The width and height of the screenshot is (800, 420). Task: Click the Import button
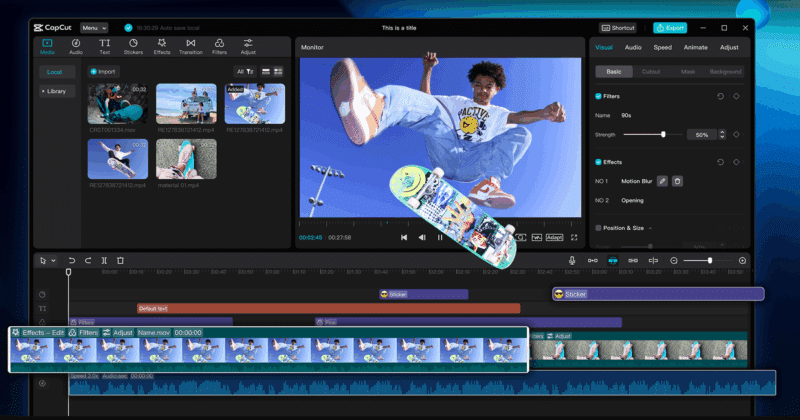pos(102,71)
